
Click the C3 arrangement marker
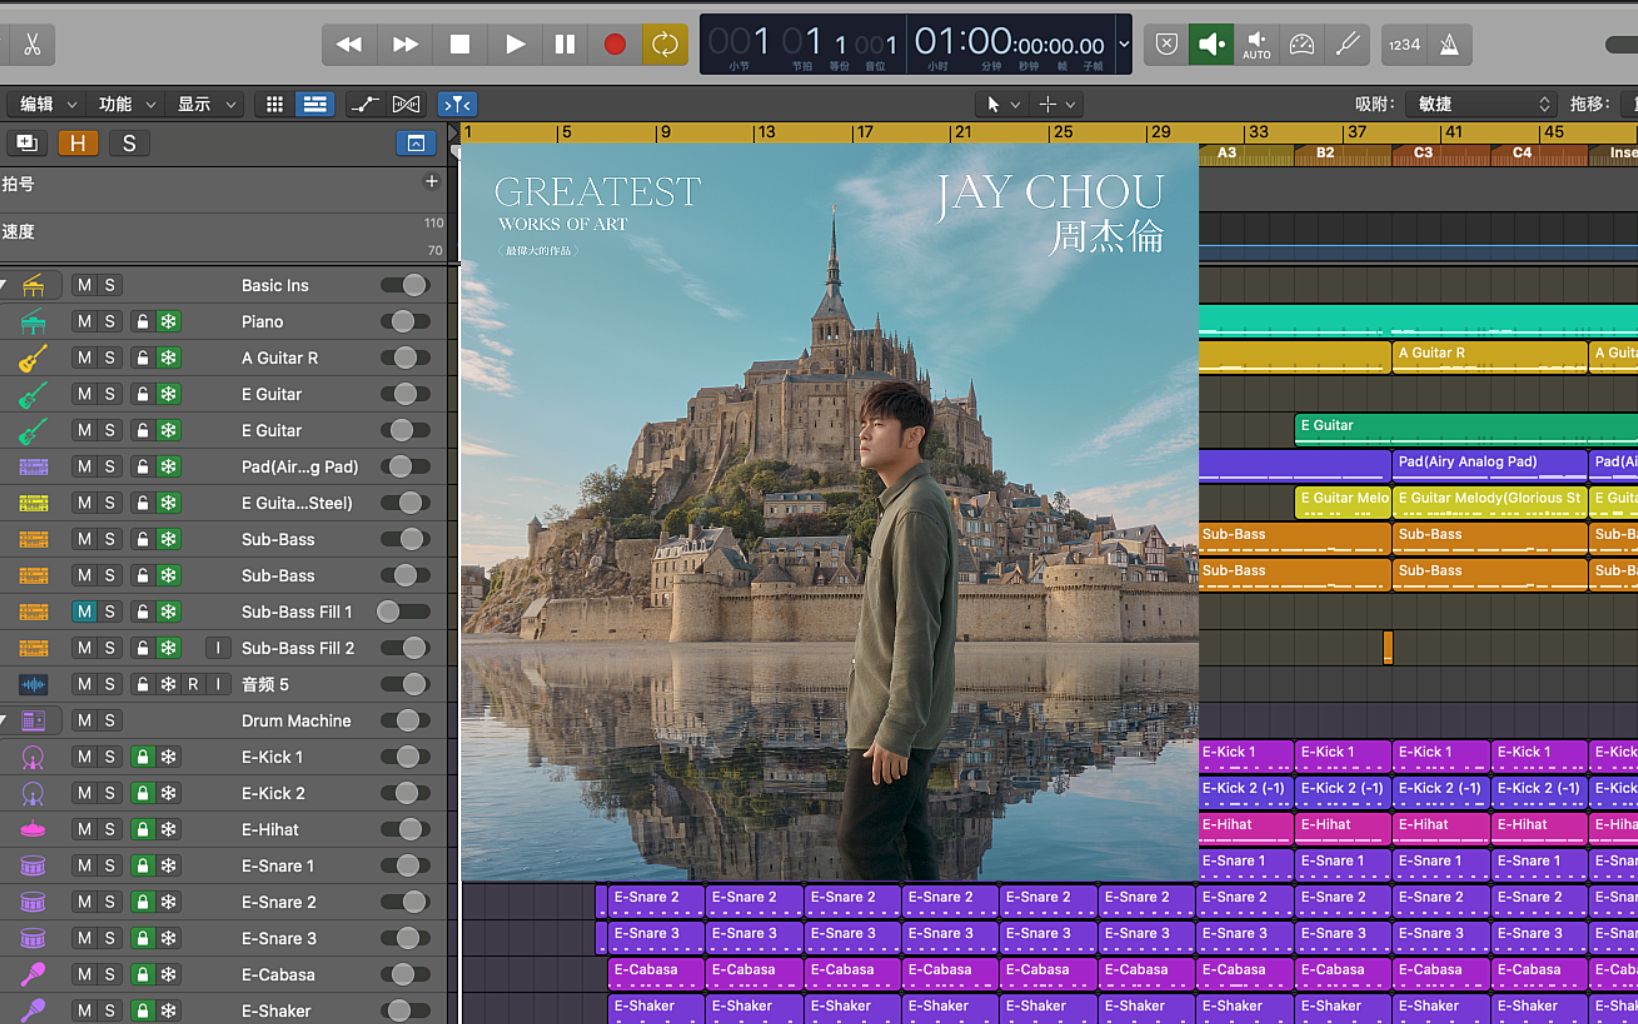1441,154
